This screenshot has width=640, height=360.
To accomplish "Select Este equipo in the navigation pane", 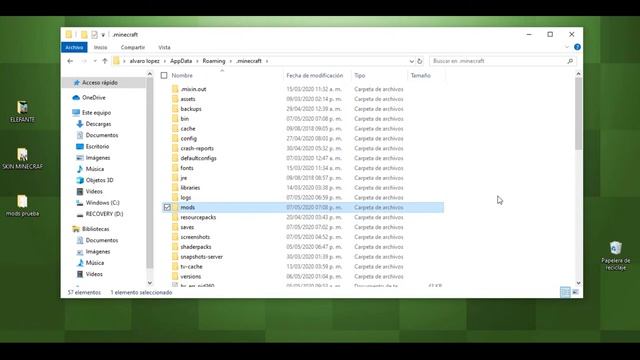I will [96, 113].
